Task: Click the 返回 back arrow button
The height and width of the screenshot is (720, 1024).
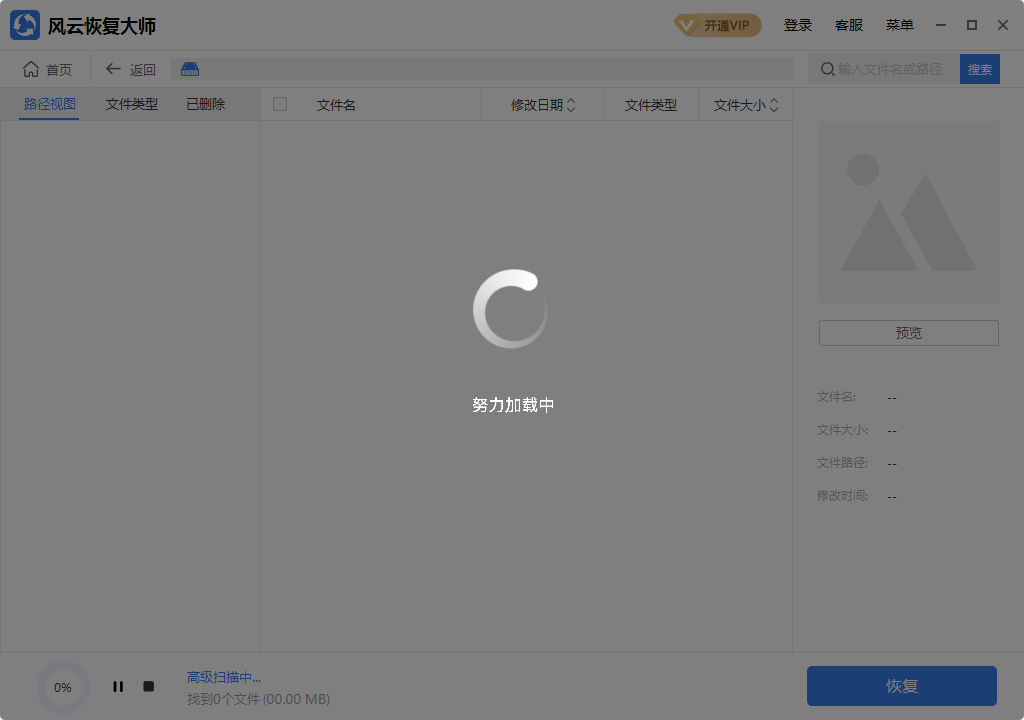Action: tap(131, 69)
